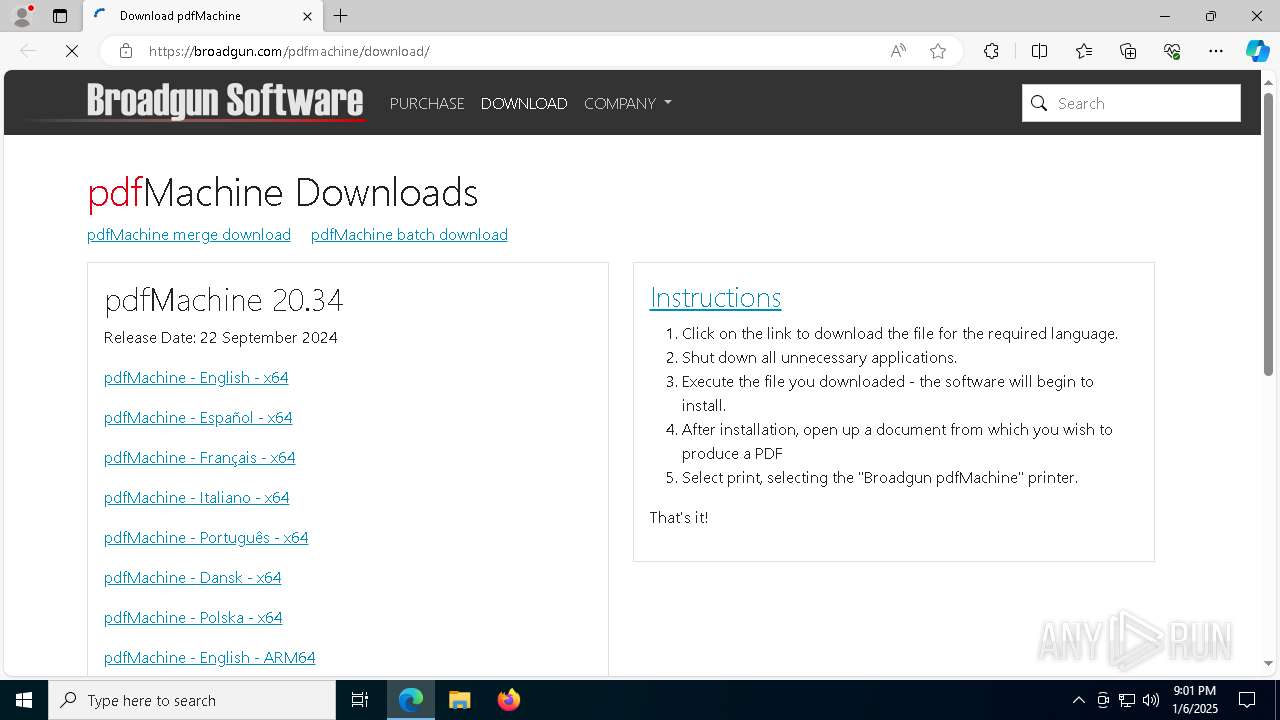Viewport: 1280px width, 720px height.
Task: Open the Favorites list
Action: tap(1084, 51)
